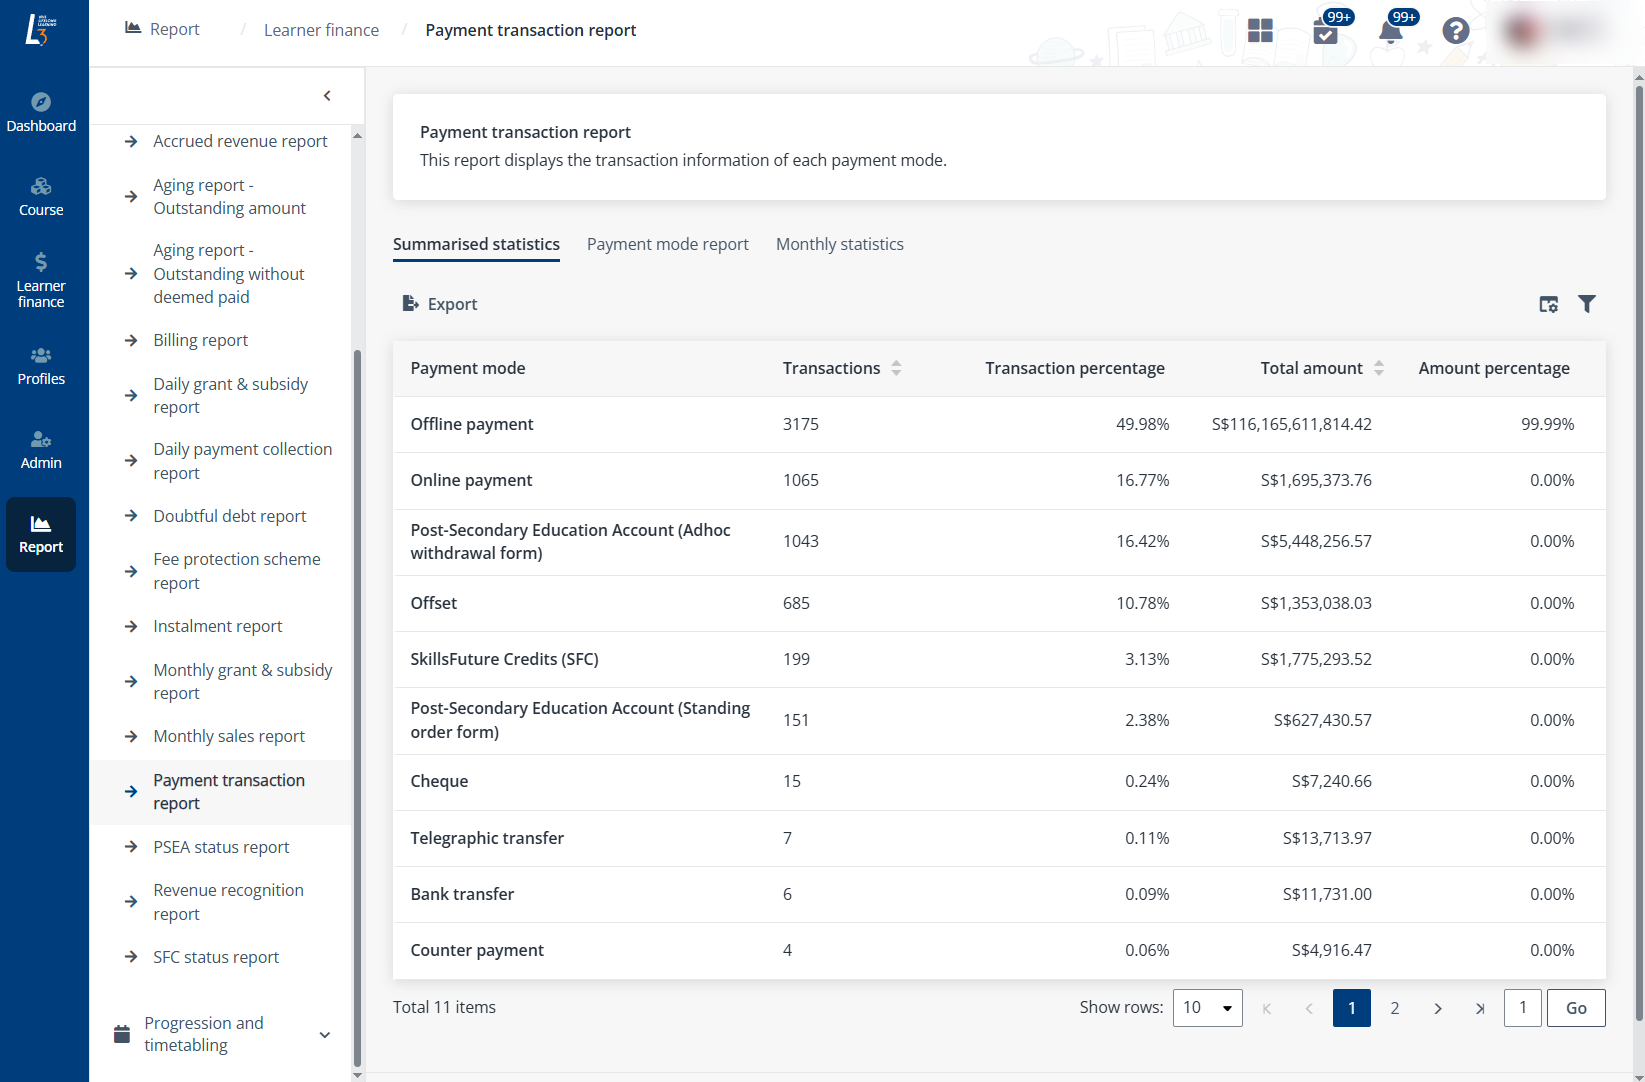The height and width of the screenshot is (1082, 1645).
Task: Click the page number input before Go
Action: coord(1523,1008)
